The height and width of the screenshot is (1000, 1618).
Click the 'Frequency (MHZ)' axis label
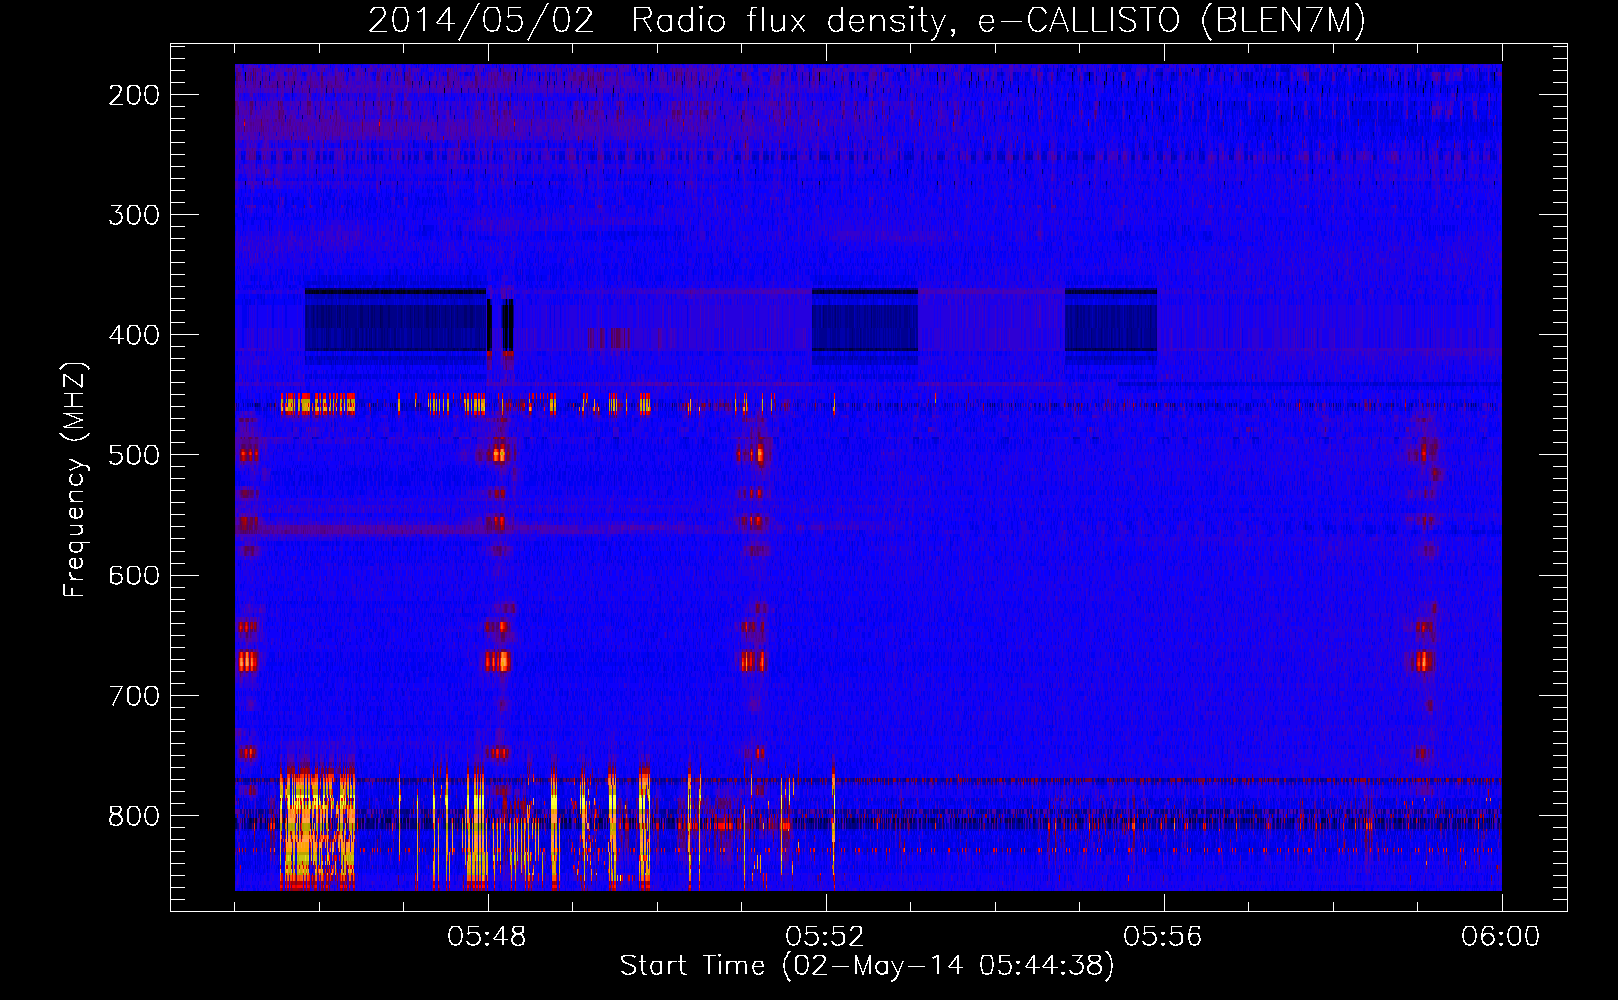(75, 479)
